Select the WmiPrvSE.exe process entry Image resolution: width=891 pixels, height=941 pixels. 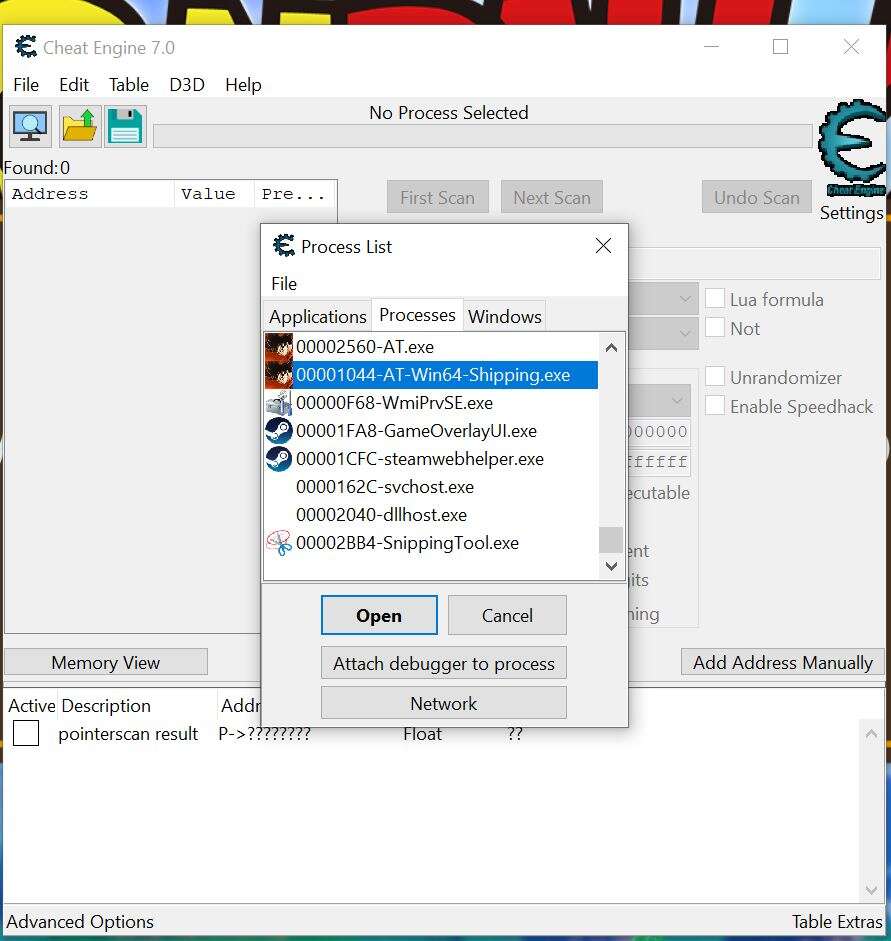394,403
